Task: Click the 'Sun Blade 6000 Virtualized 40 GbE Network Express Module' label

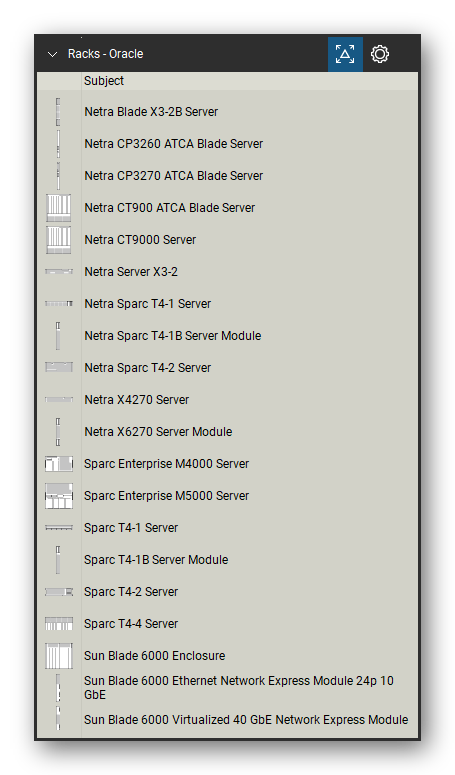Action: coord(246,720)
